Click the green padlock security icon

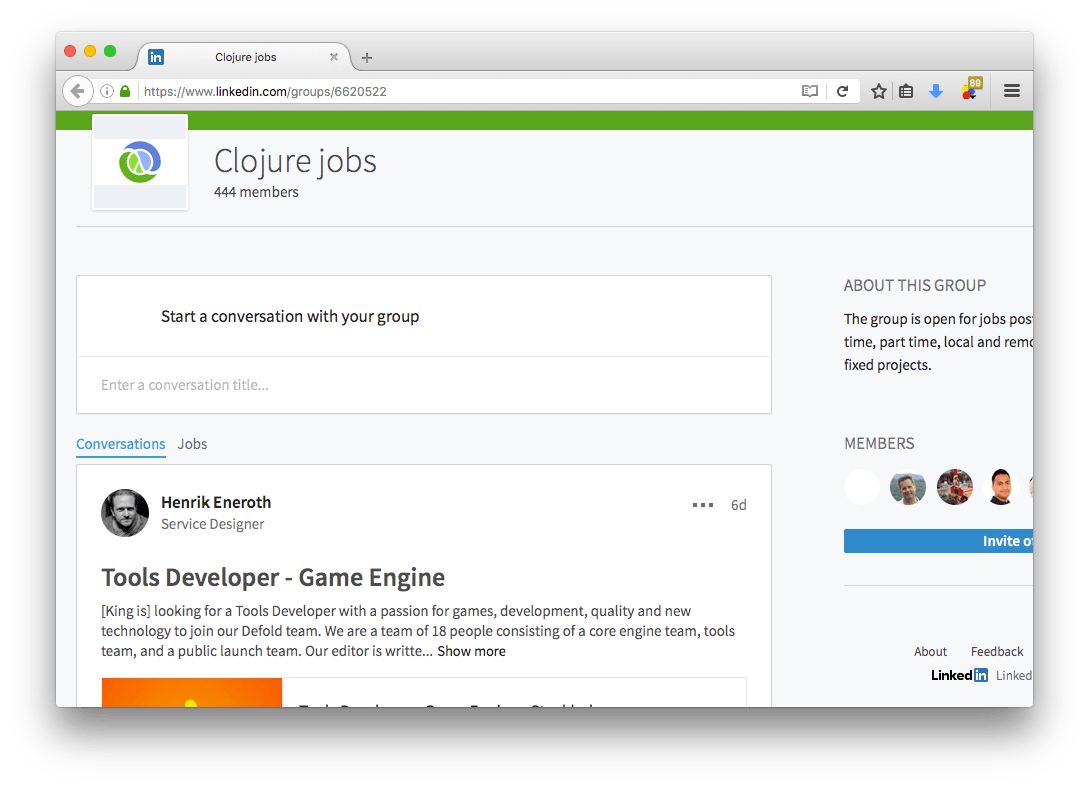coord(125,91)
